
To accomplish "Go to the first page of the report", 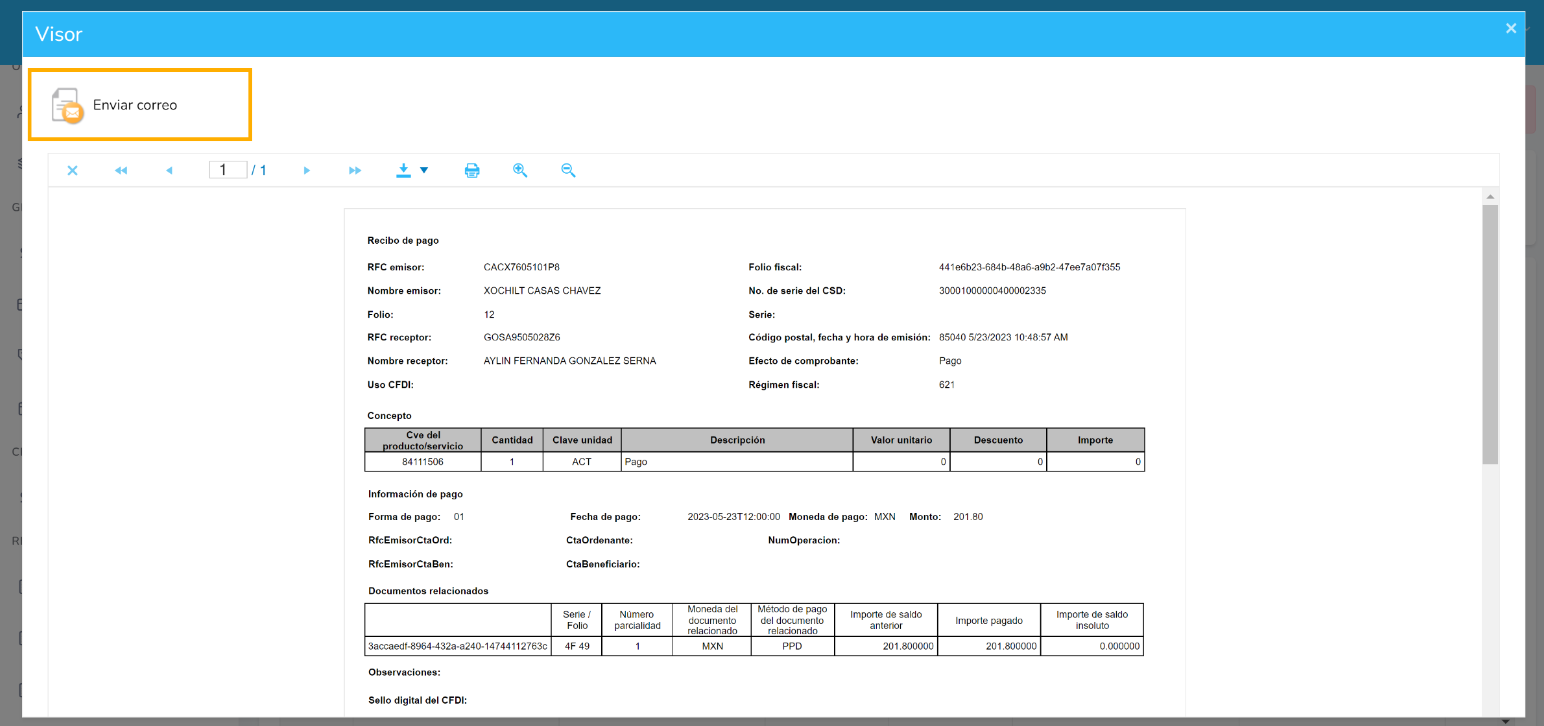I will pyautogui.click(x=121, y=171).
